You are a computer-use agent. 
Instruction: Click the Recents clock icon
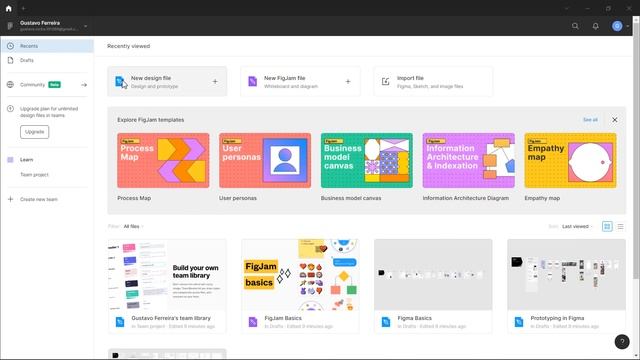[11, 46]
